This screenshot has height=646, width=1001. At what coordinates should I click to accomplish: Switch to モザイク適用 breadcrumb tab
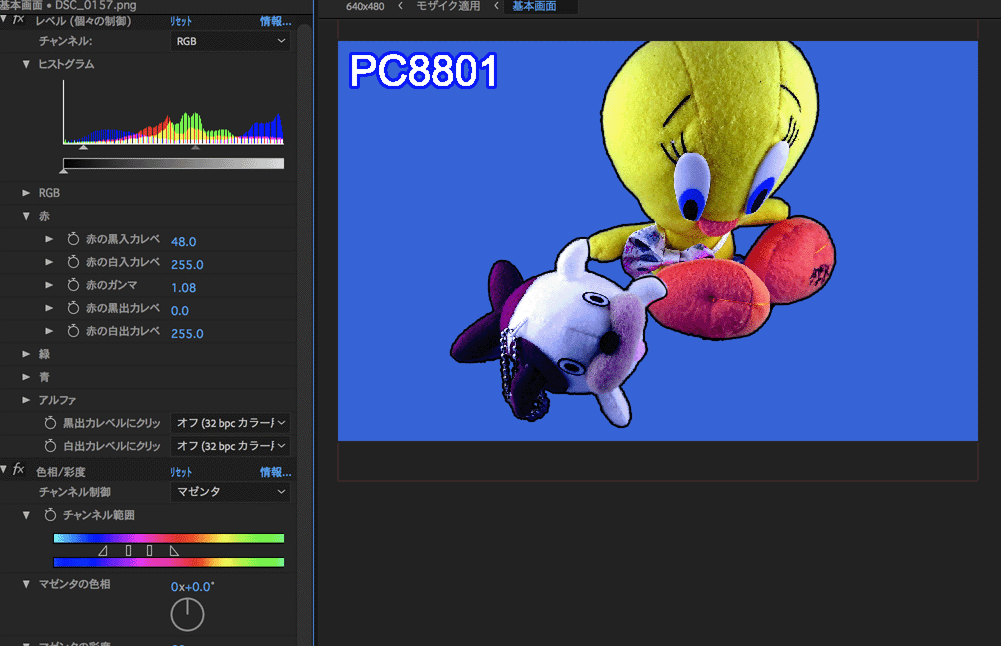coord(448,6)
